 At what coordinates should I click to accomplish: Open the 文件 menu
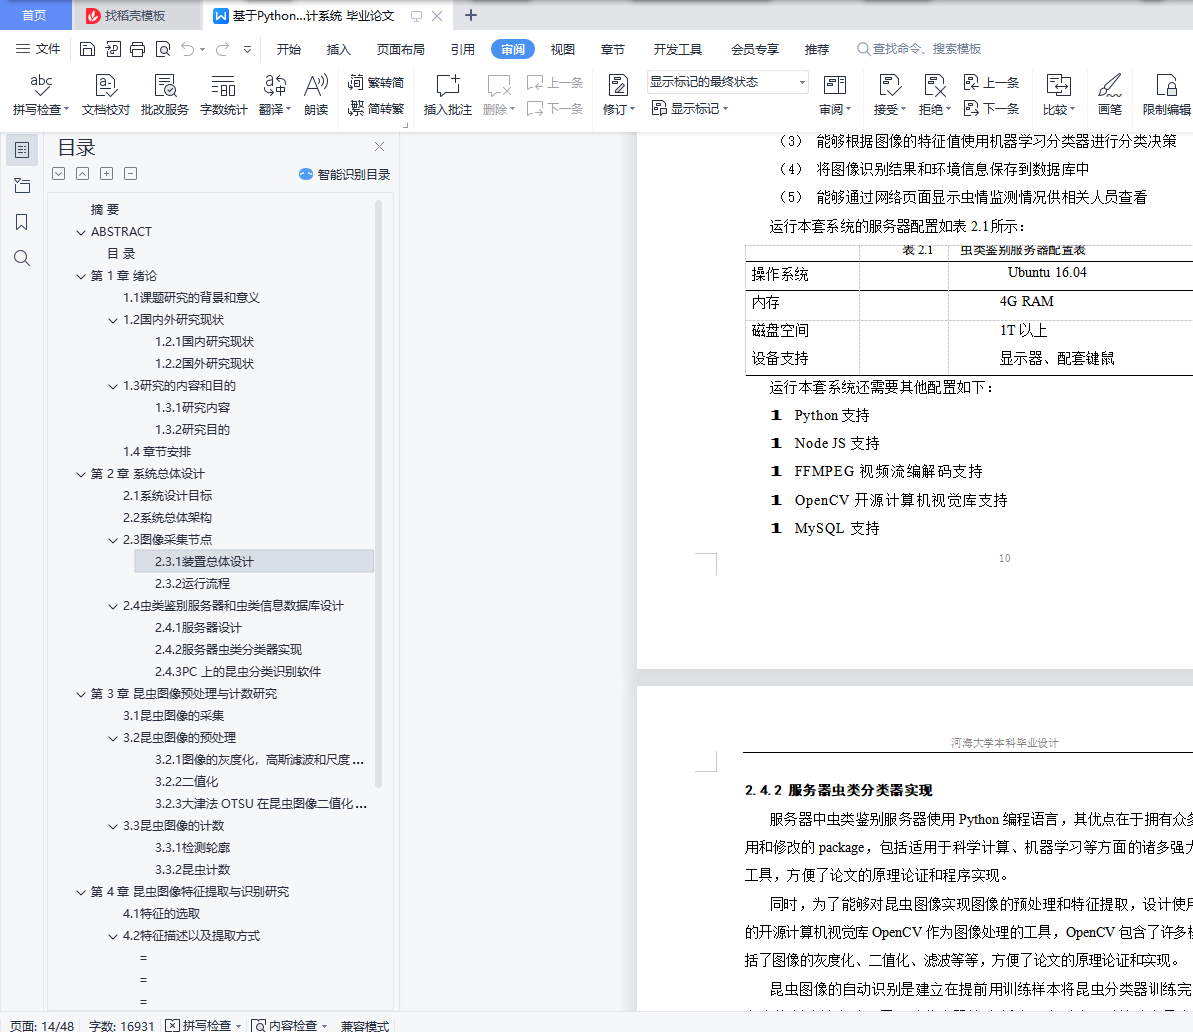[x=38, y=49]
